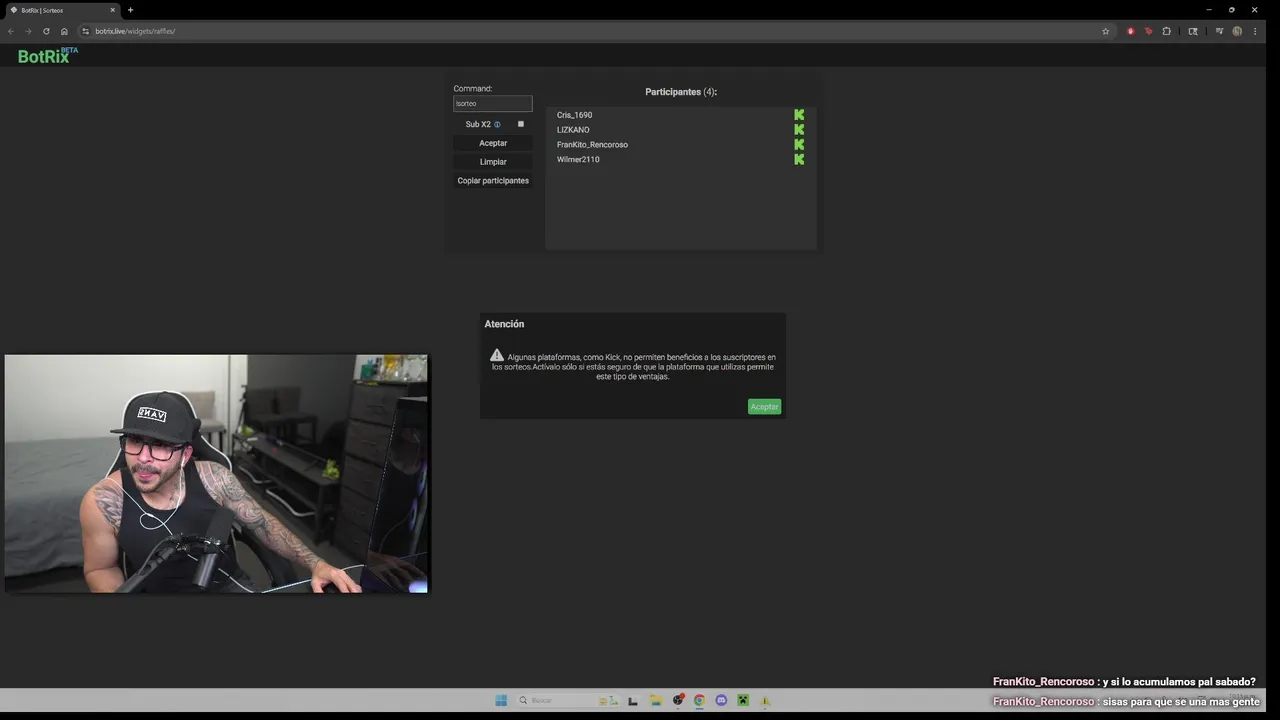Open Discord from the taskbar
Viewport: 1280px width, 720px height.
coord(721,700)
